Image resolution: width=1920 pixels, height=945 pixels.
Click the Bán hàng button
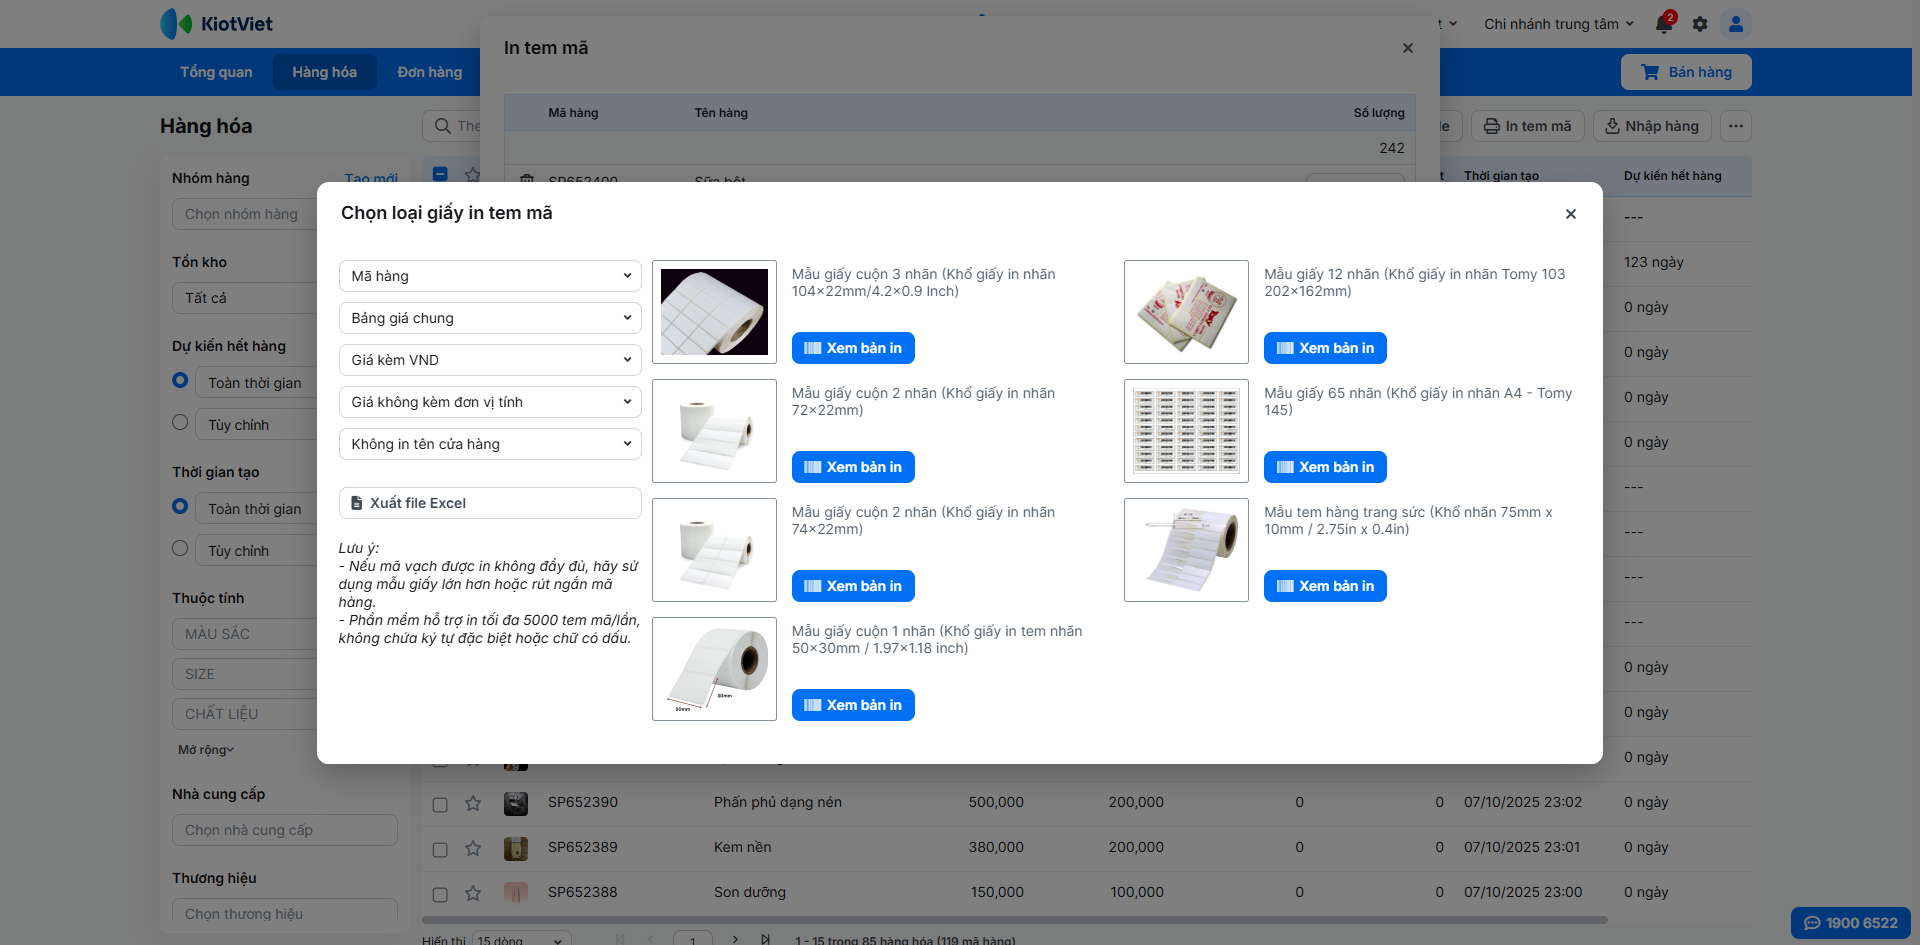click(1686, 72)
